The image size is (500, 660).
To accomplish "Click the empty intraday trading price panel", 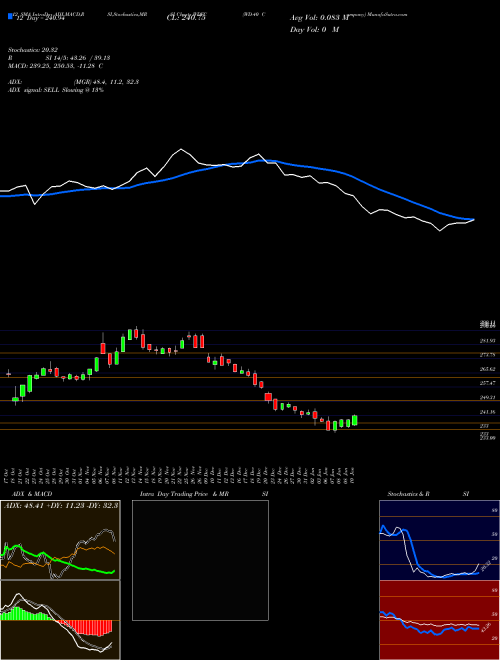I will click(200, 560).
